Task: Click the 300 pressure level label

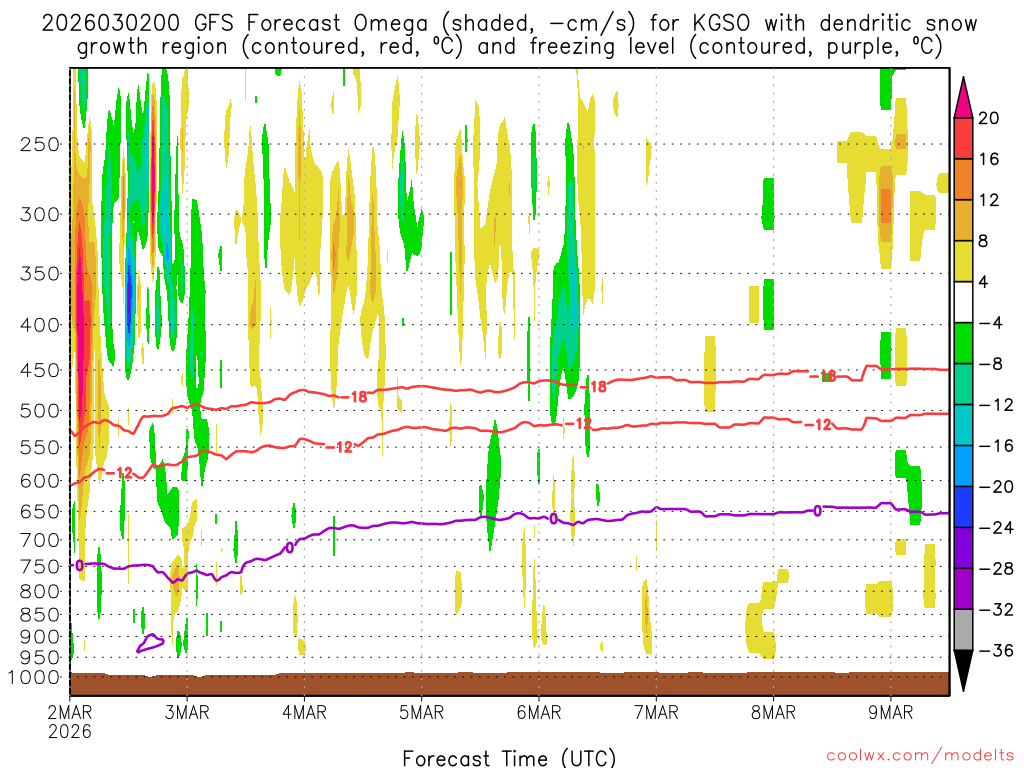Action: pos(40,214)
